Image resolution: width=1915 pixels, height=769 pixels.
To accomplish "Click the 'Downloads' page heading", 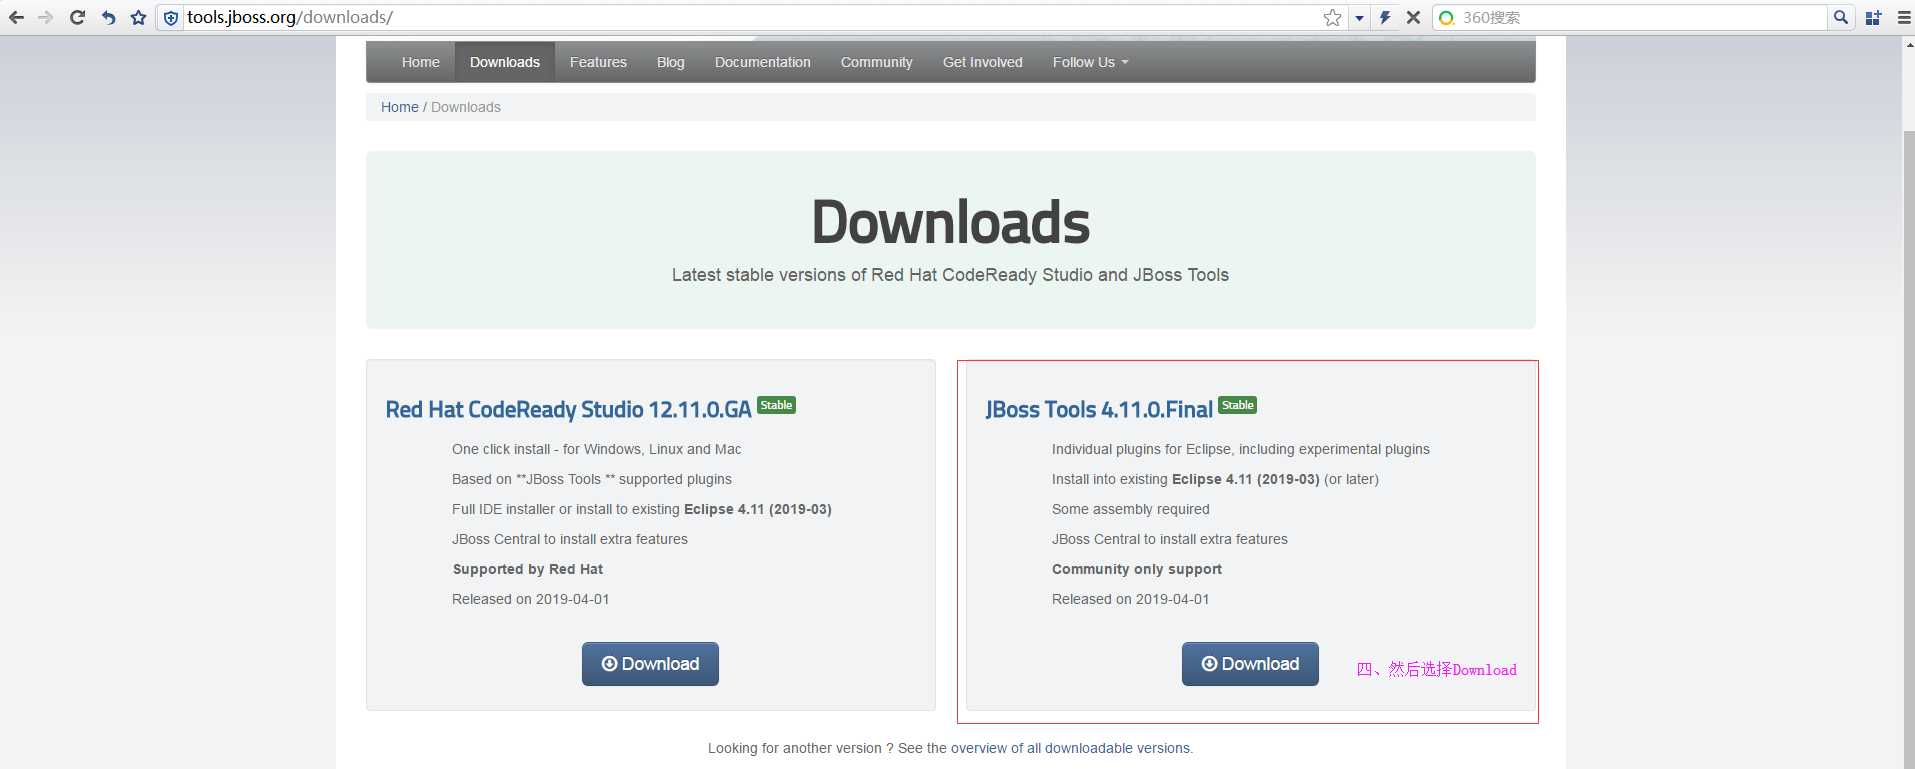I will pos(950,222).
